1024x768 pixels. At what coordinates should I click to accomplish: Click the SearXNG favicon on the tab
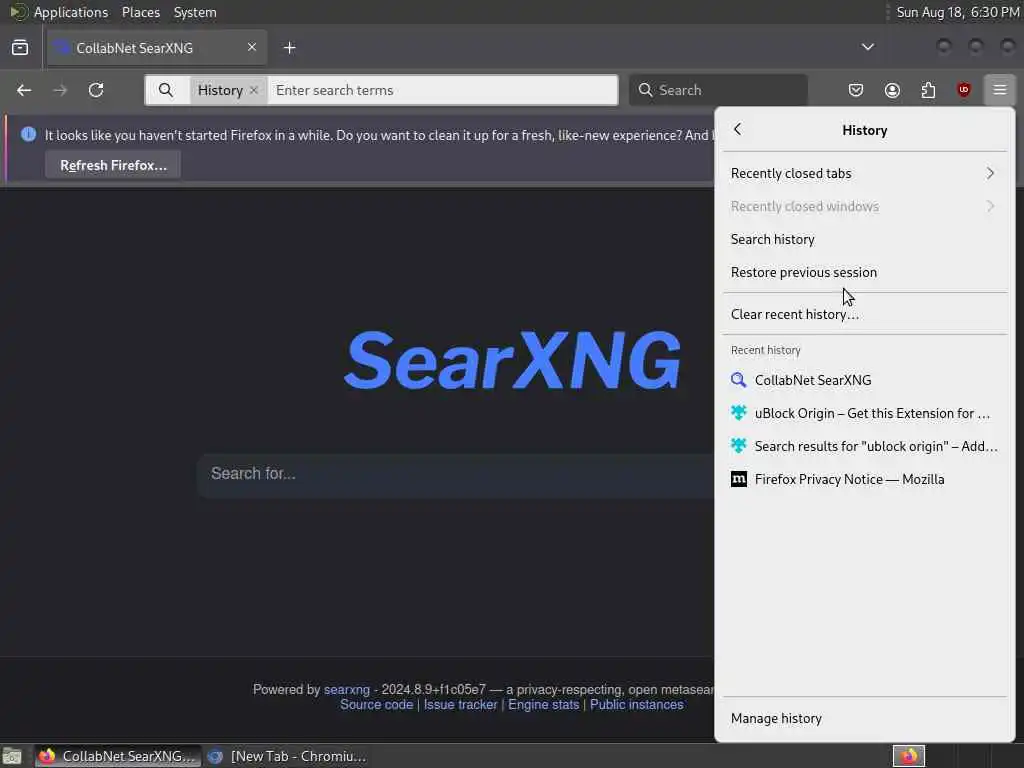(x=62, y=48)
